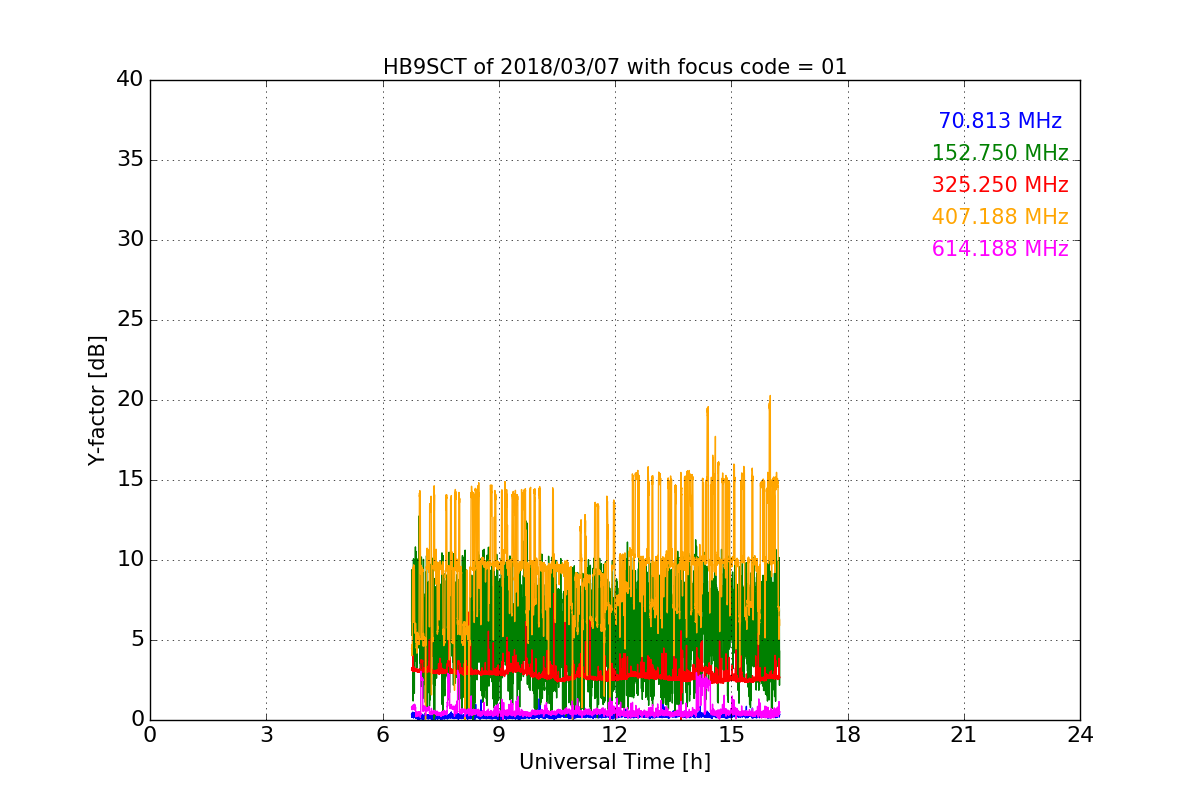Click x-axis tick value 21

click(x=964, y=735)
